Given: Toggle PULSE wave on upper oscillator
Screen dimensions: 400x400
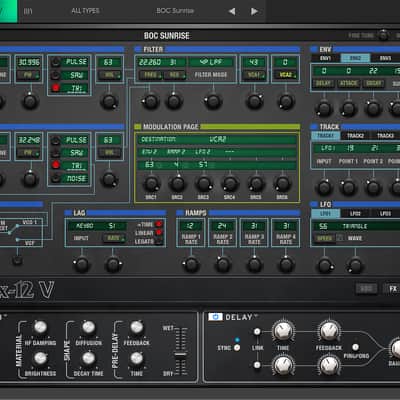Looking at the screenshot, I should [56, 62].
